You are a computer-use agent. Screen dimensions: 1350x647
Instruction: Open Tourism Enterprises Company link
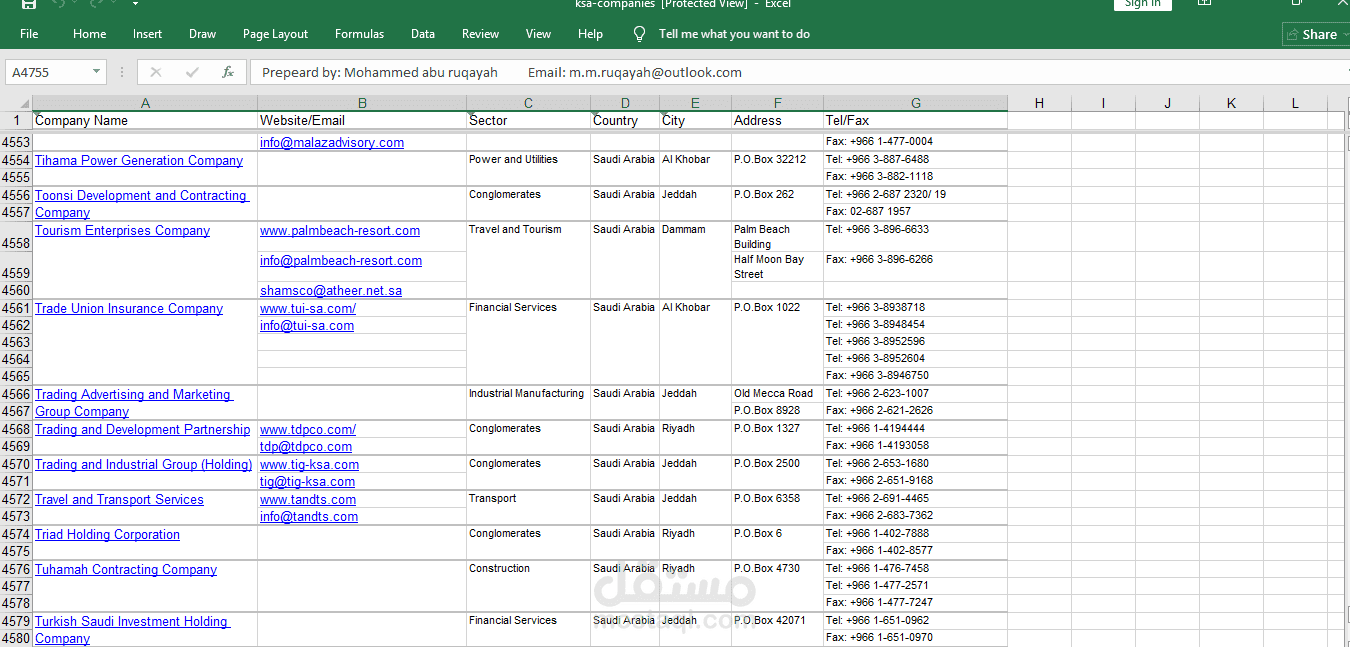click(x=122, y=230)
